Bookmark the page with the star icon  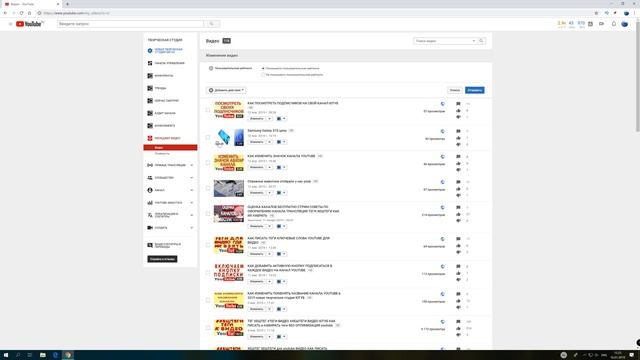[596, 13]
